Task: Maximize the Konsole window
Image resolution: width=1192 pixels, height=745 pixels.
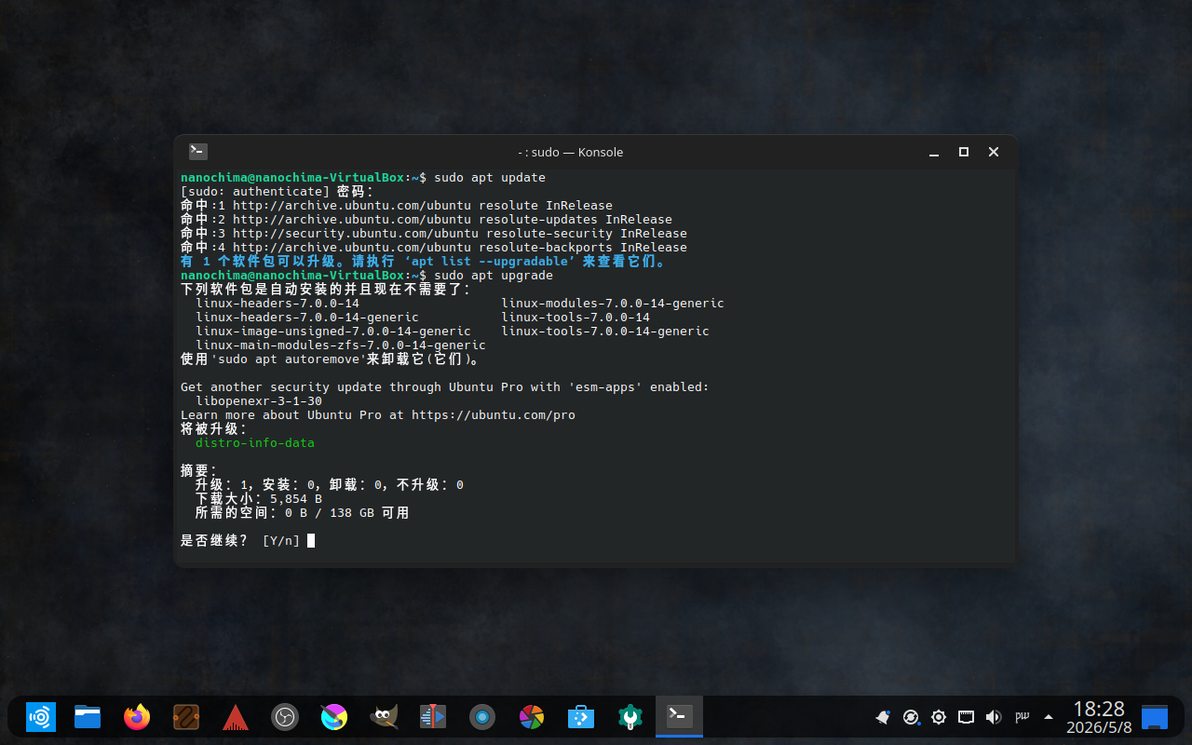Action: 963,152
